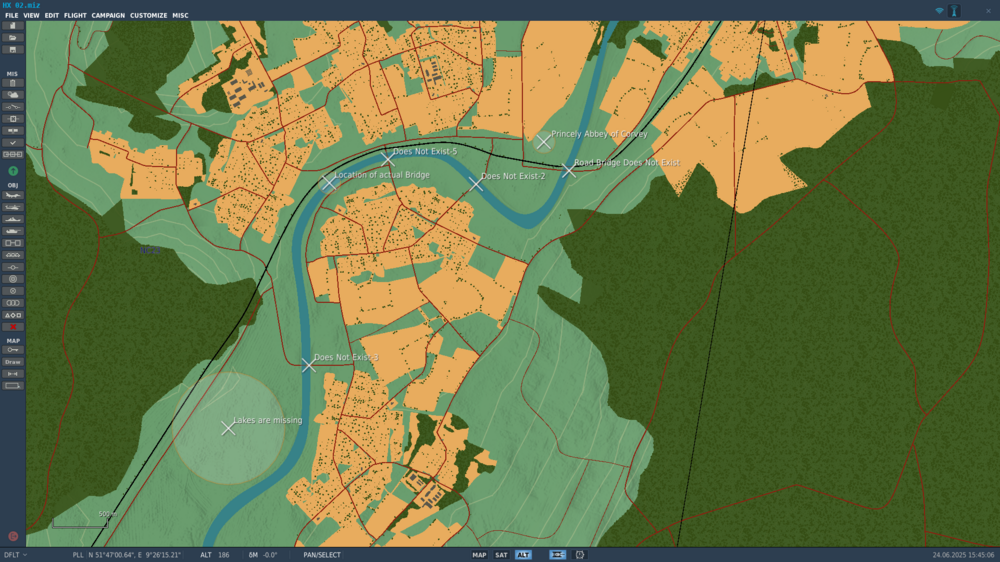Image resolution: width=1000 pixels, height=562 pixels.
Task: Open the FLIGHT menu
Action: [75, 15]
